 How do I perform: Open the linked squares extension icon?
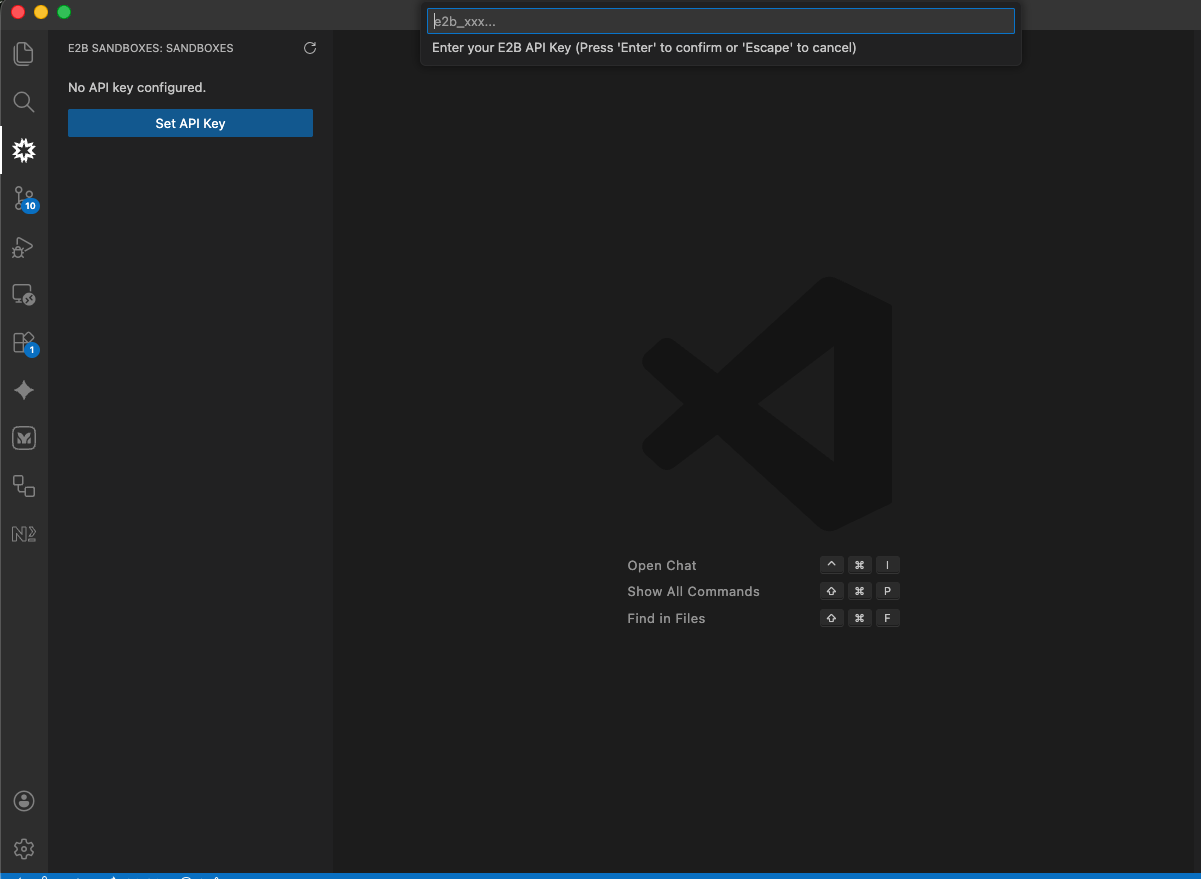tap(24, 486)
